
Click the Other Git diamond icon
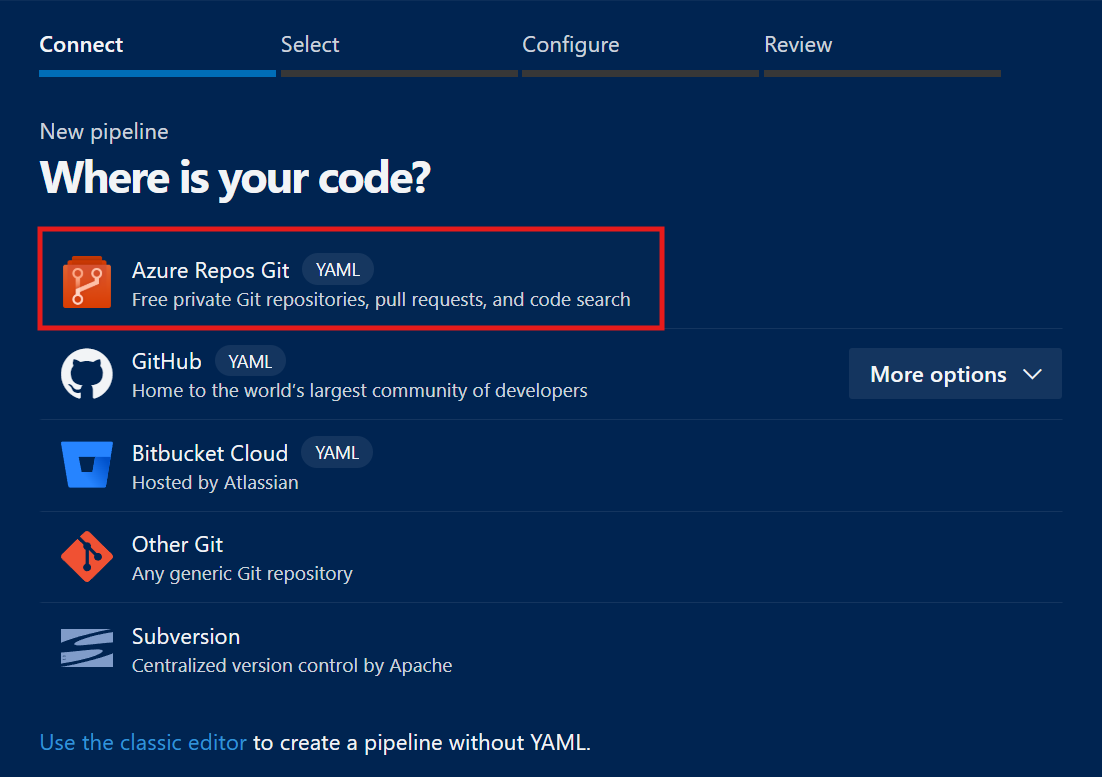tap(86, 557)
